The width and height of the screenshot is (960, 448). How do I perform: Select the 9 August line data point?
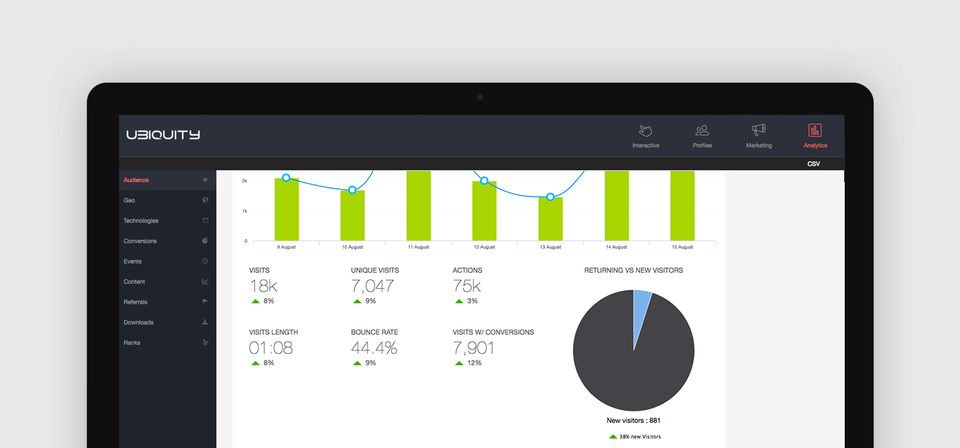pyautogui.click(x=286, y=177)
